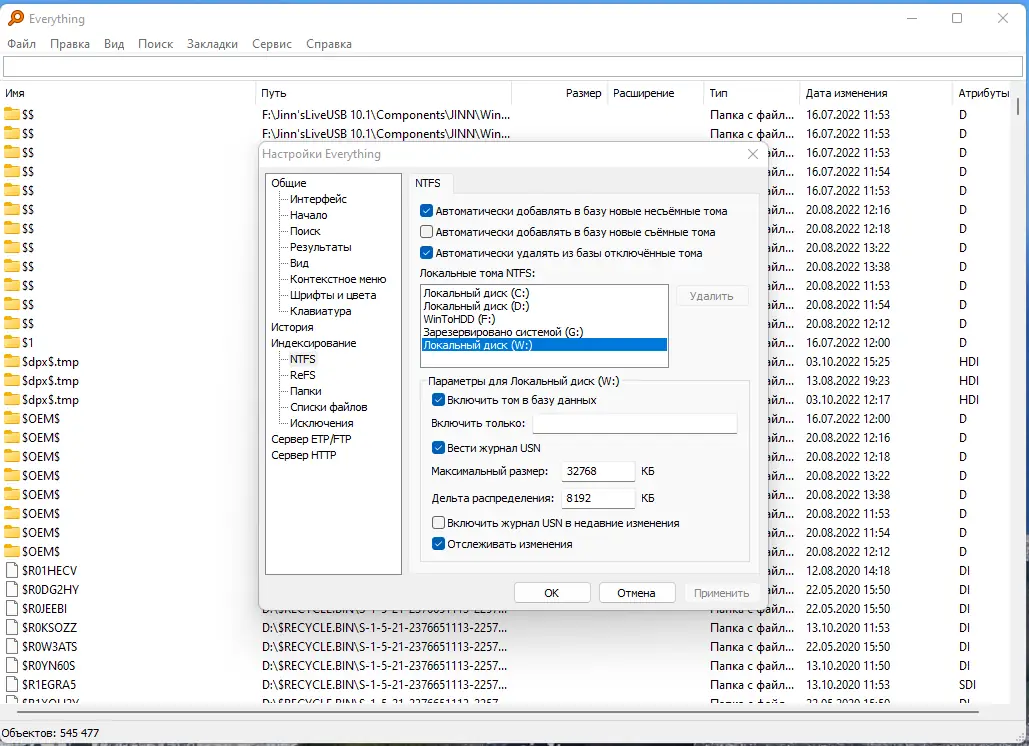Select ReFS in settings tree
The width and height of the screenshot is (1029, 746).
click(x=303, y=375)
